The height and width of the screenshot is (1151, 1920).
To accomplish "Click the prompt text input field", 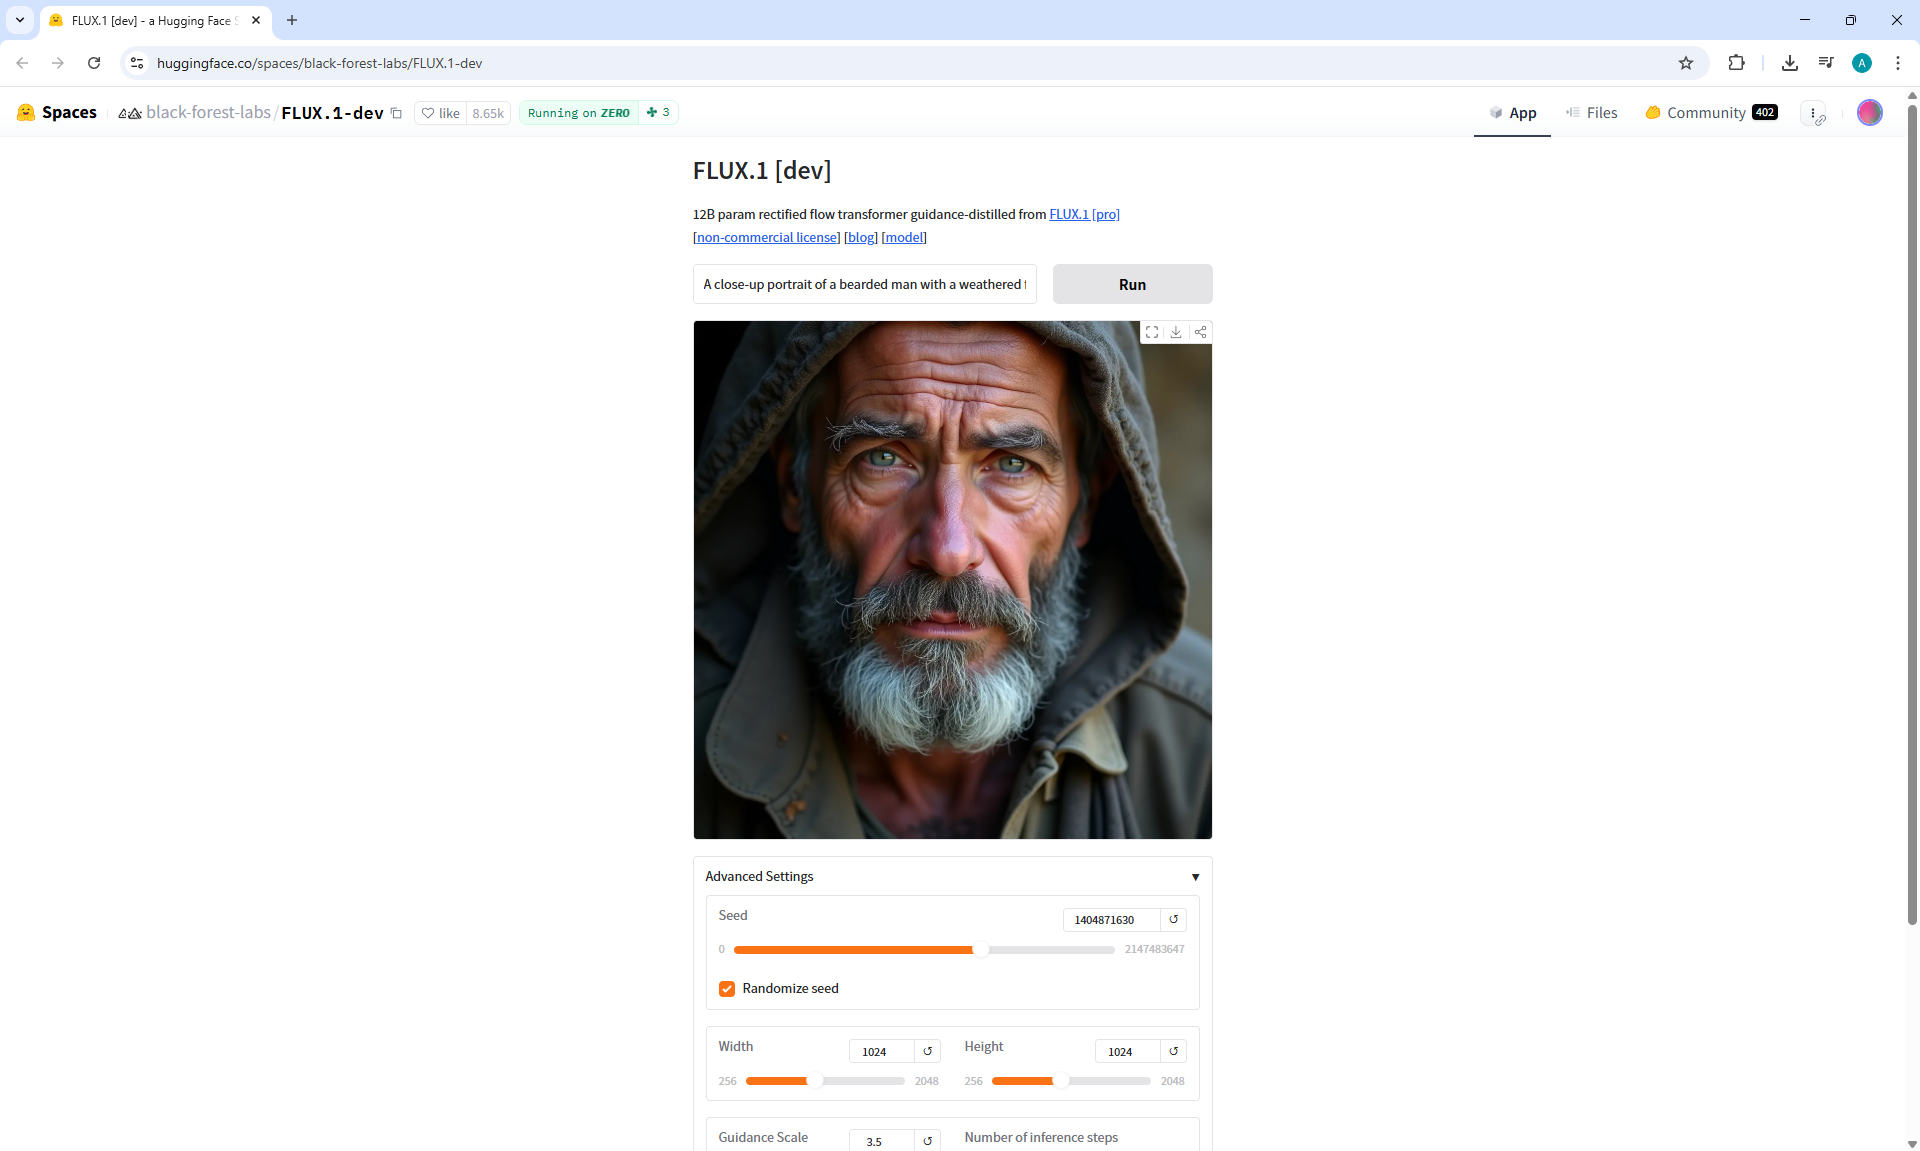I will tap(864, 285).
